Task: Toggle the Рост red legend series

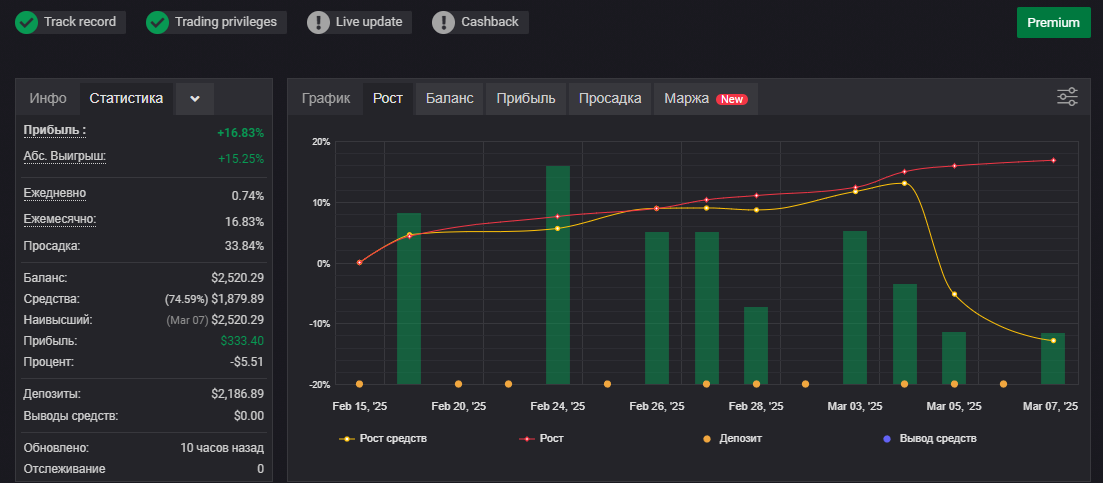Action: coord(542,439)
